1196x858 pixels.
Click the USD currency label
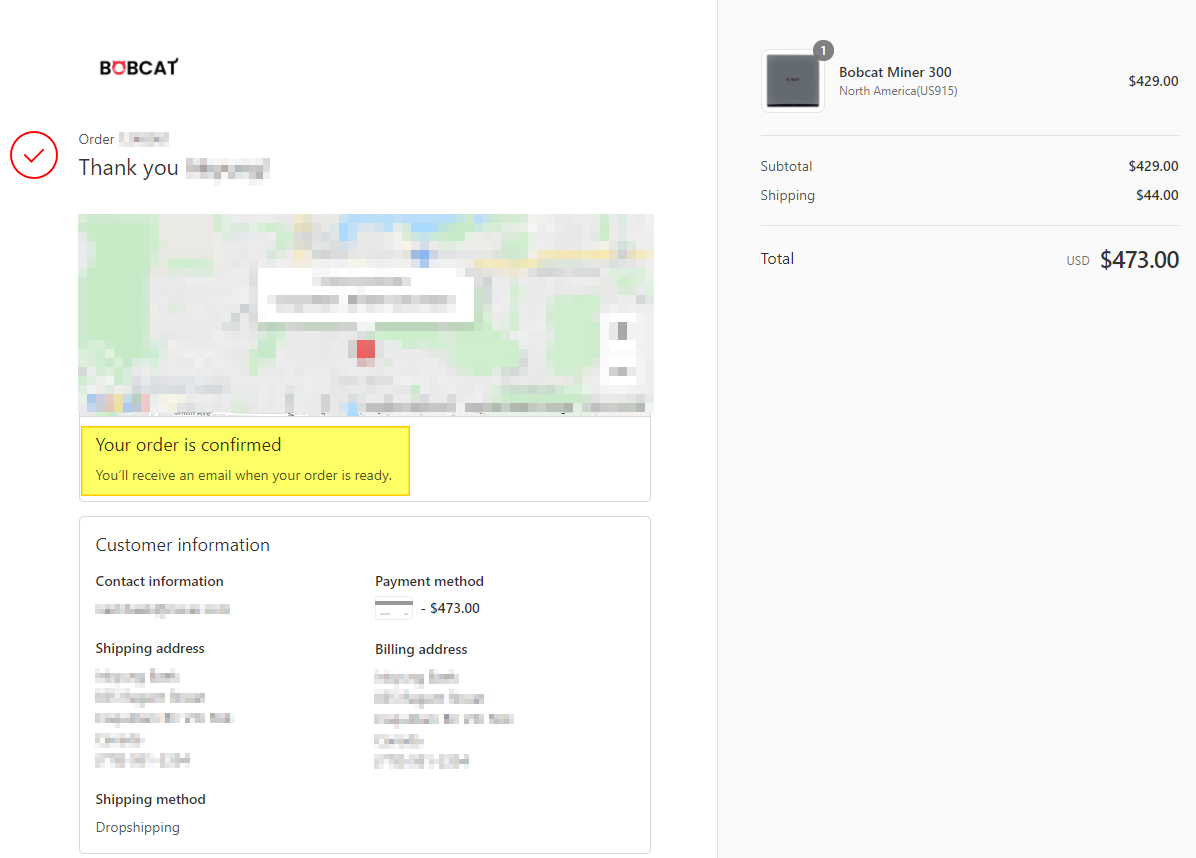pos(1077,261)
